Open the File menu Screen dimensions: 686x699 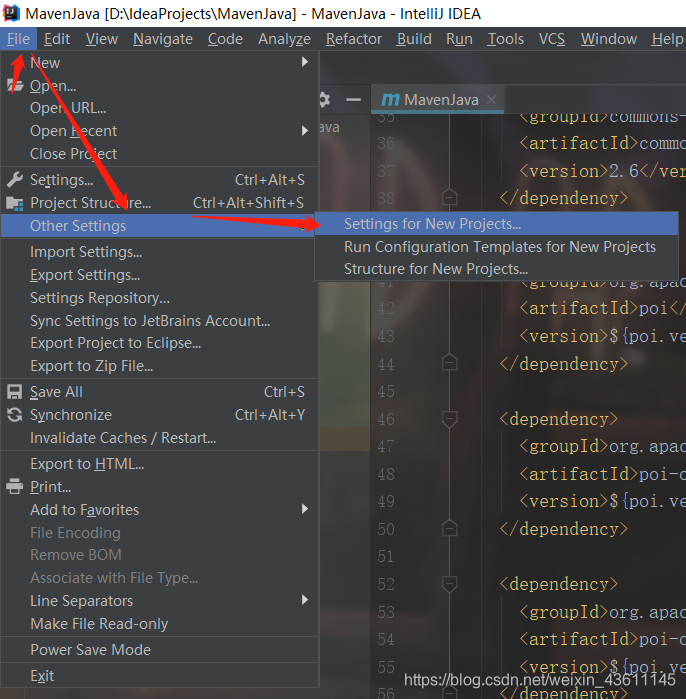18,39
